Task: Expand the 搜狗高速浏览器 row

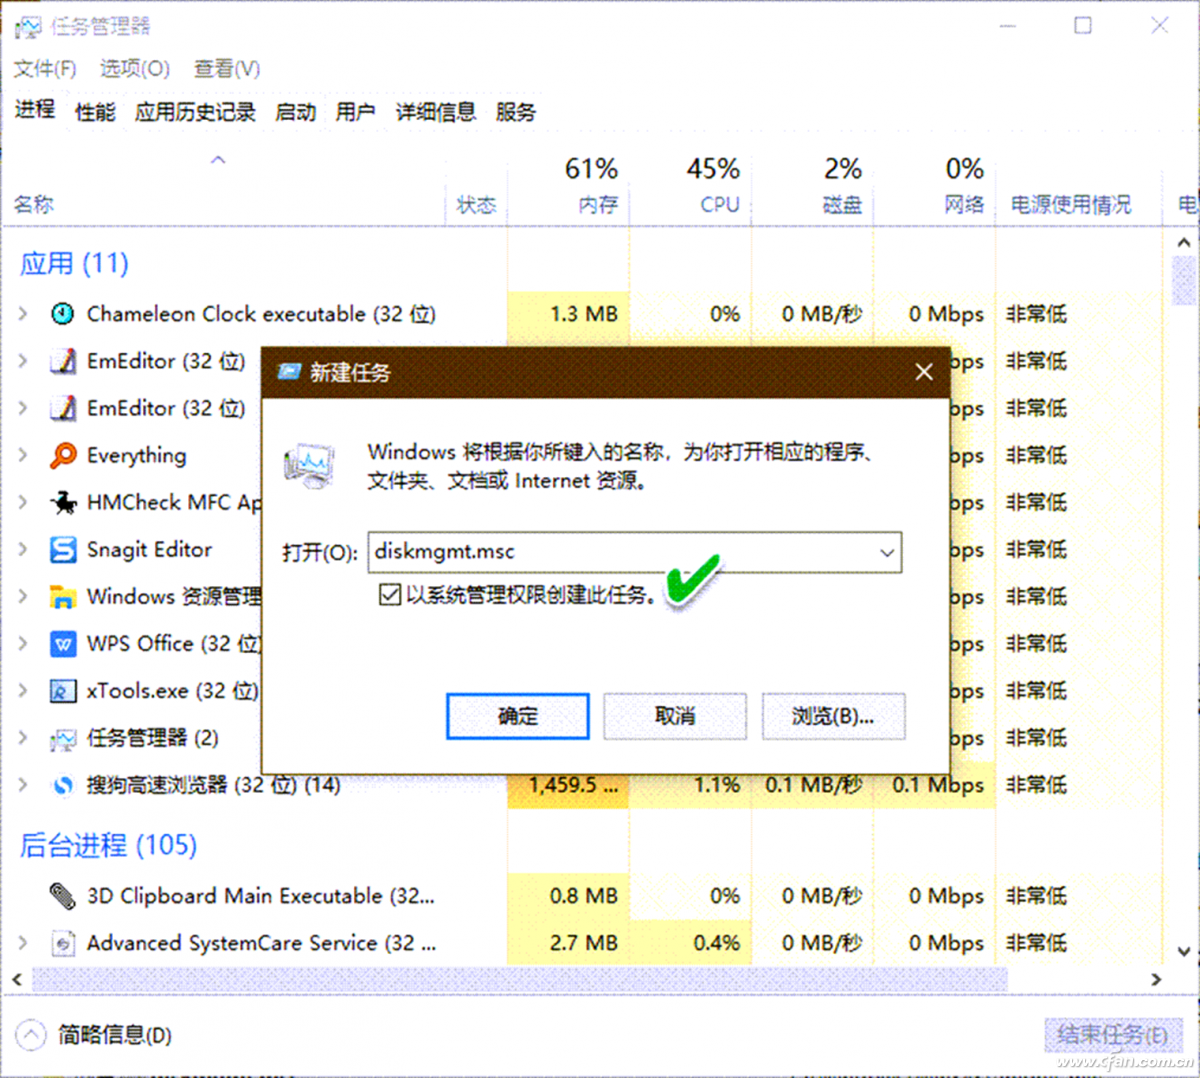Action: click(23, 785)
